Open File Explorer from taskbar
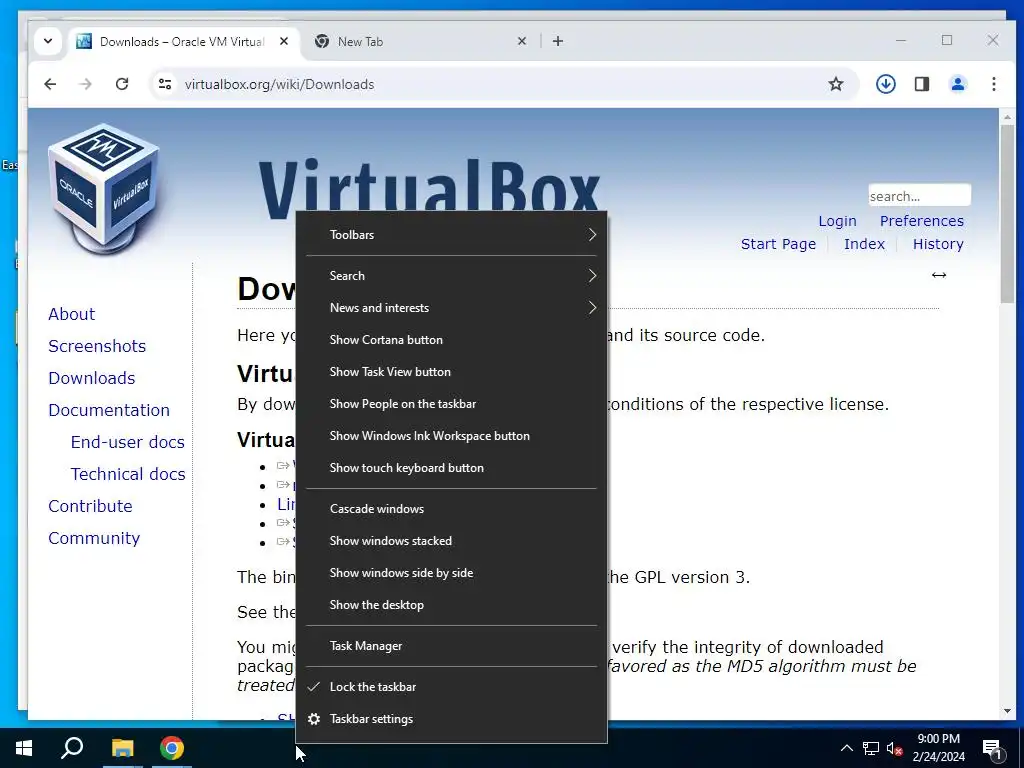This screenshot has height=768, width=1024. pos(122,748)
